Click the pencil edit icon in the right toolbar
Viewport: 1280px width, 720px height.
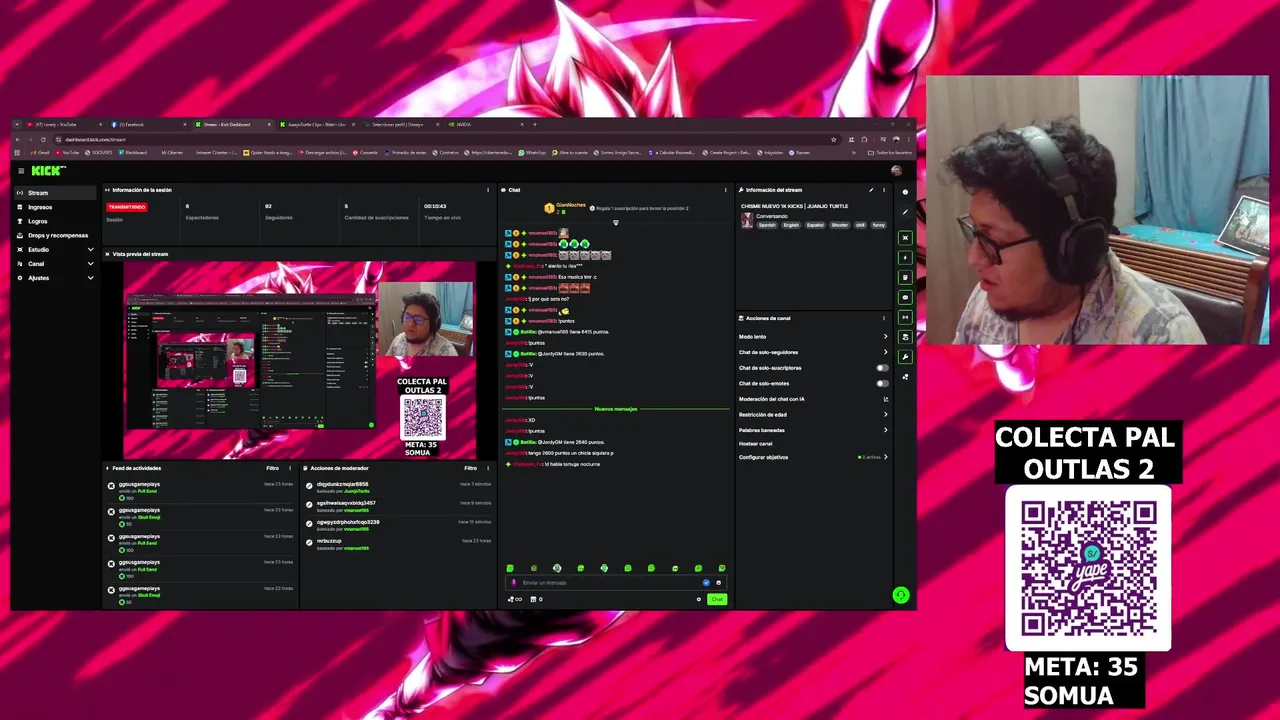click(905, 212)
